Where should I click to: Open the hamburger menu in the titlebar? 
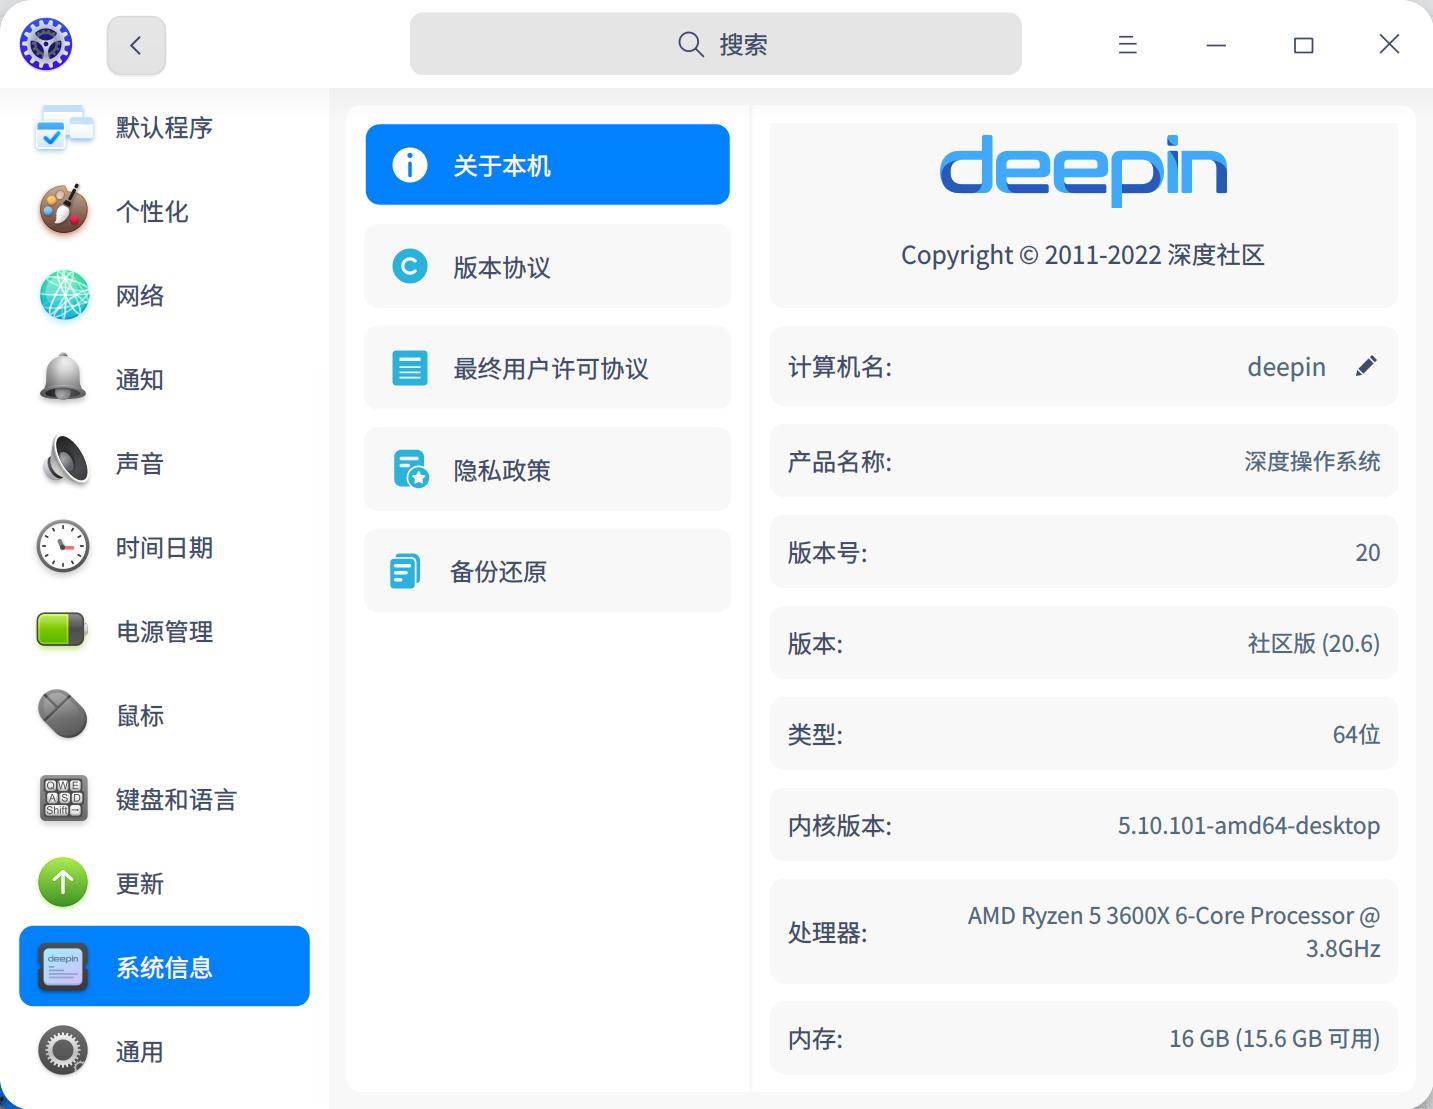[x=1127, y=44]
